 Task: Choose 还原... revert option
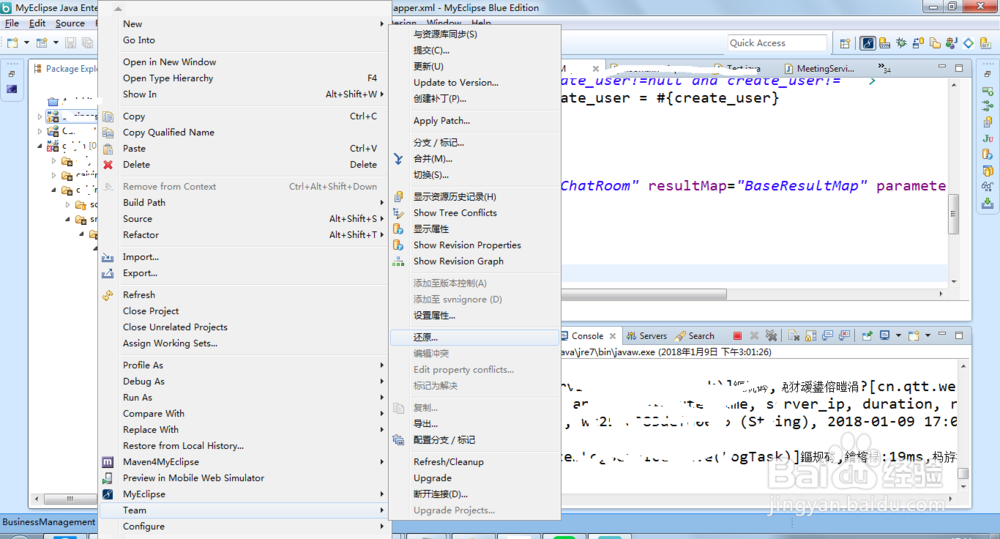[x=475, y=337]
